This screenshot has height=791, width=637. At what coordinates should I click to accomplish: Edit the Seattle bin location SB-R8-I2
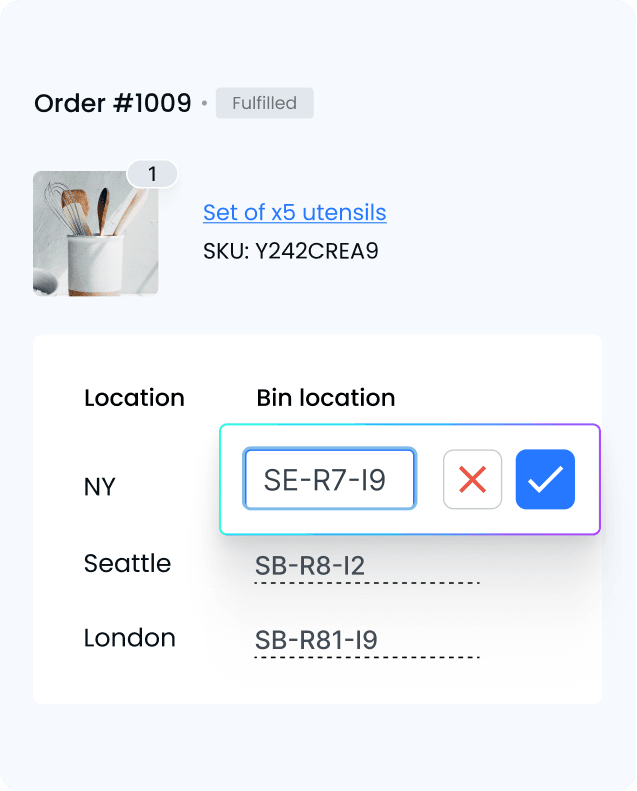pyautogui.click(x=310, y=566)
